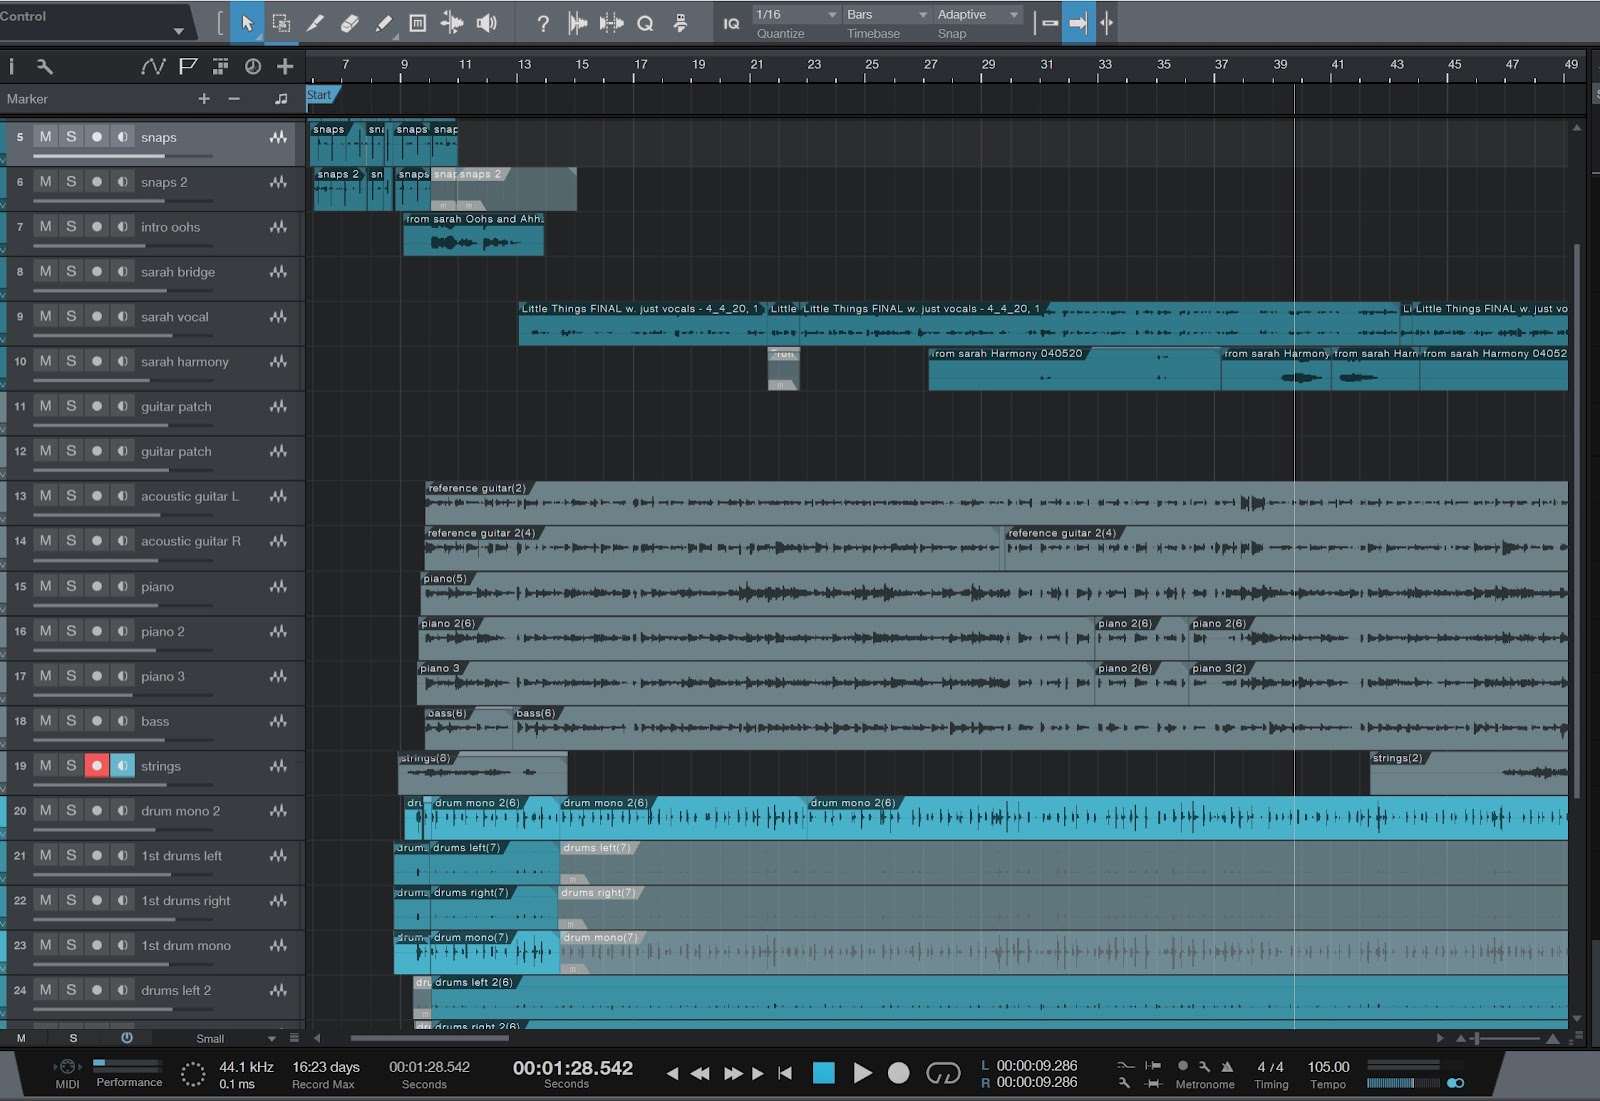Click the waveform icon on drum mono 2
Screen dimensions: 1600x1101
click(x=278, y=811)
